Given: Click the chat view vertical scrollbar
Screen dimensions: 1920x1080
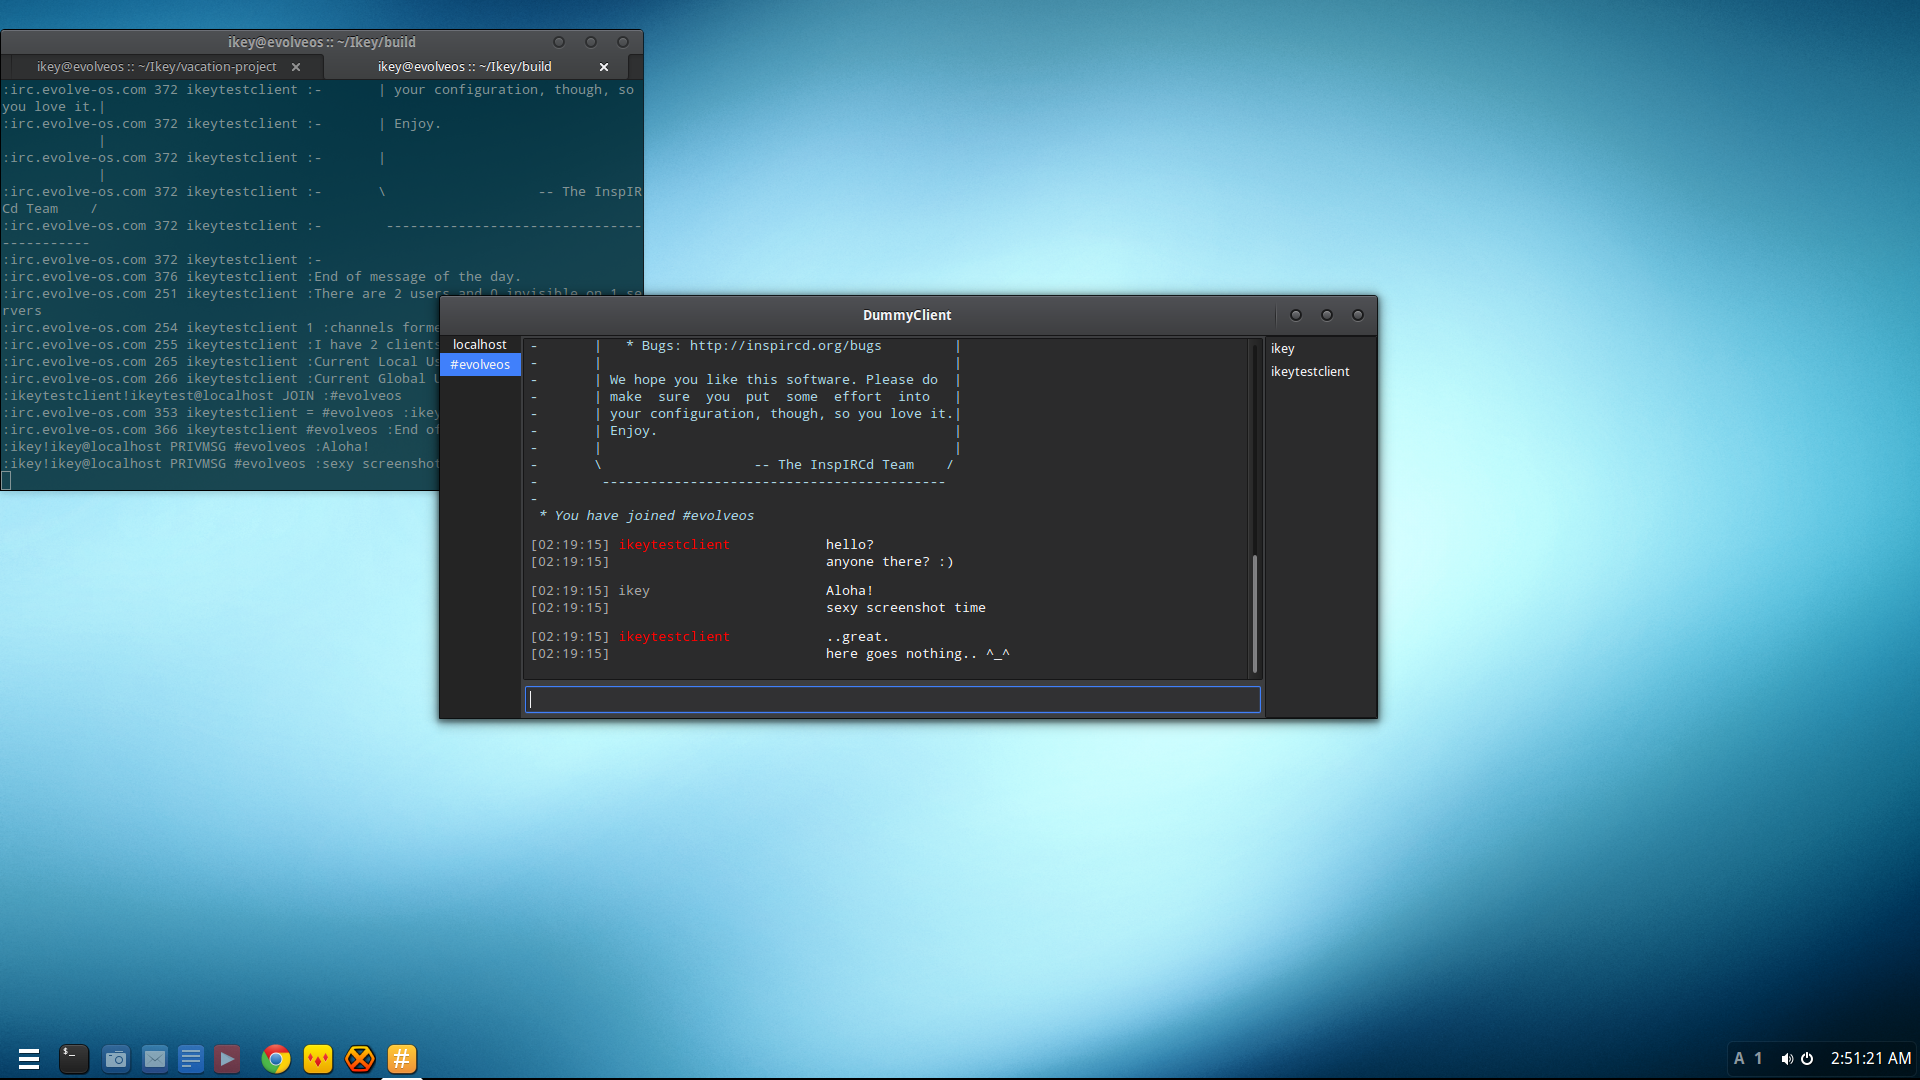Looking at the screenshot, I should click(x=1254, y=613).
